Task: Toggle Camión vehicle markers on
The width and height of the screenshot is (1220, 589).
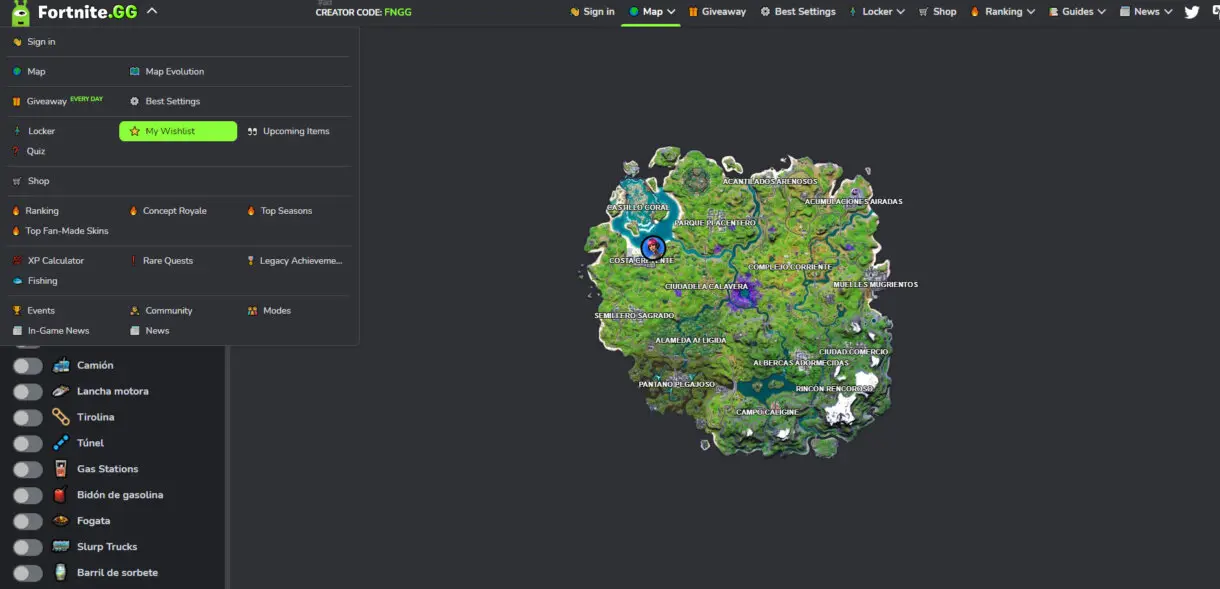Action: (28, 366)
